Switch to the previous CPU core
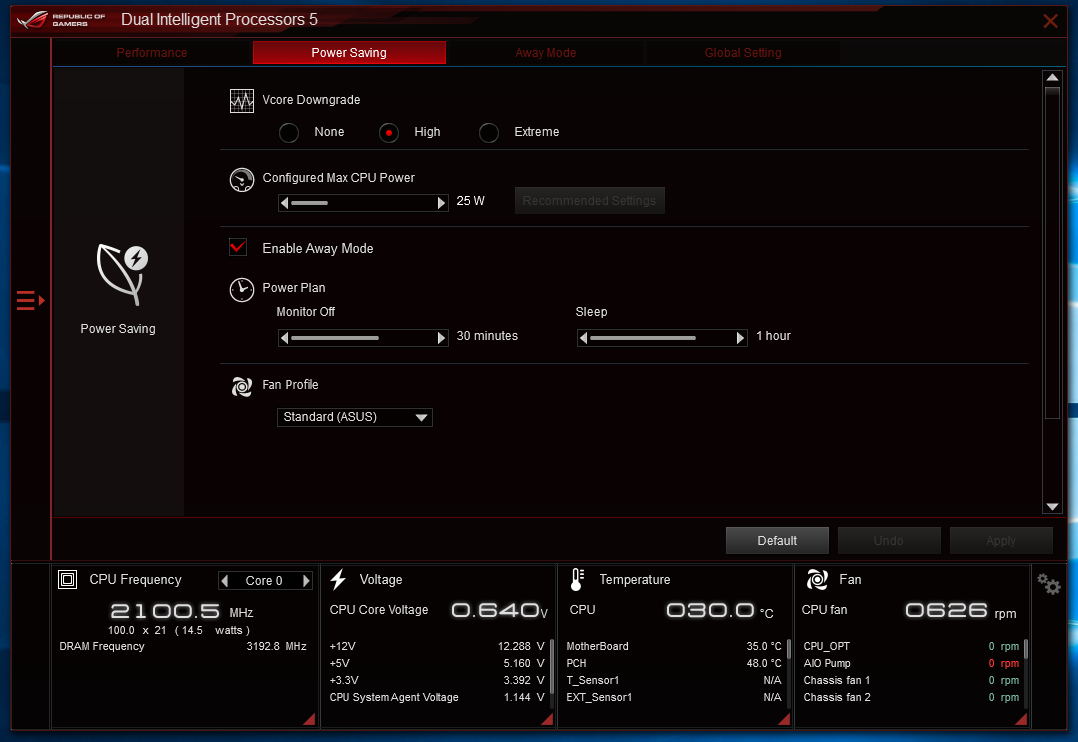1078x742 pixels. tap(225, 581)
